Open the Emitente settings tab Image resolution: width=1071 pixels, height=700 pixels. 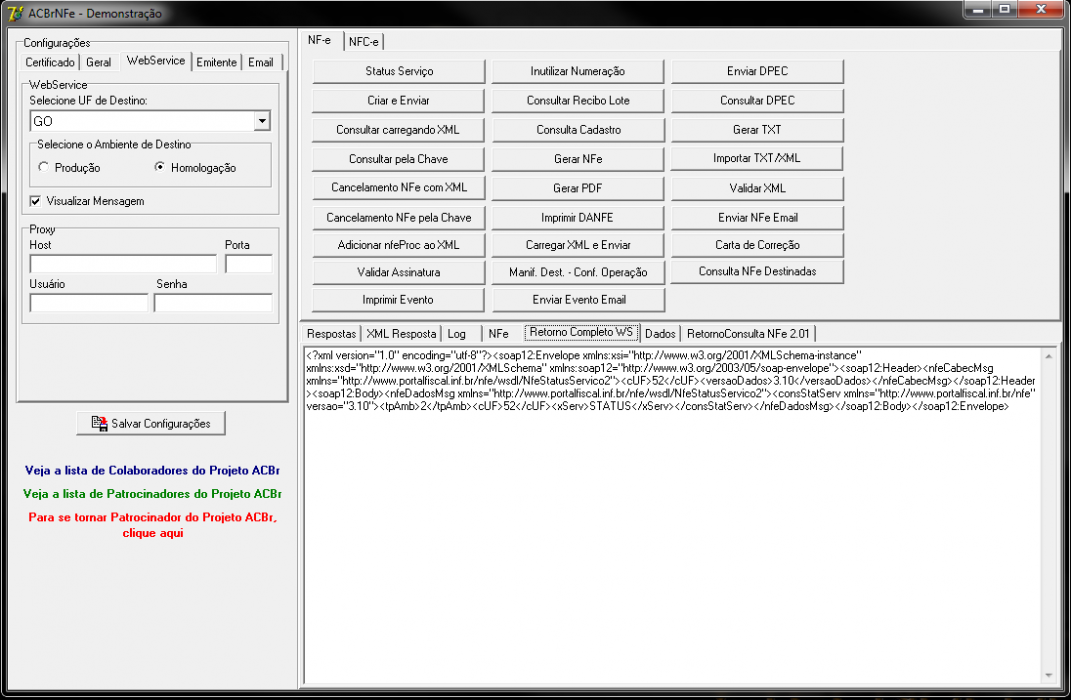click(217, 62)
